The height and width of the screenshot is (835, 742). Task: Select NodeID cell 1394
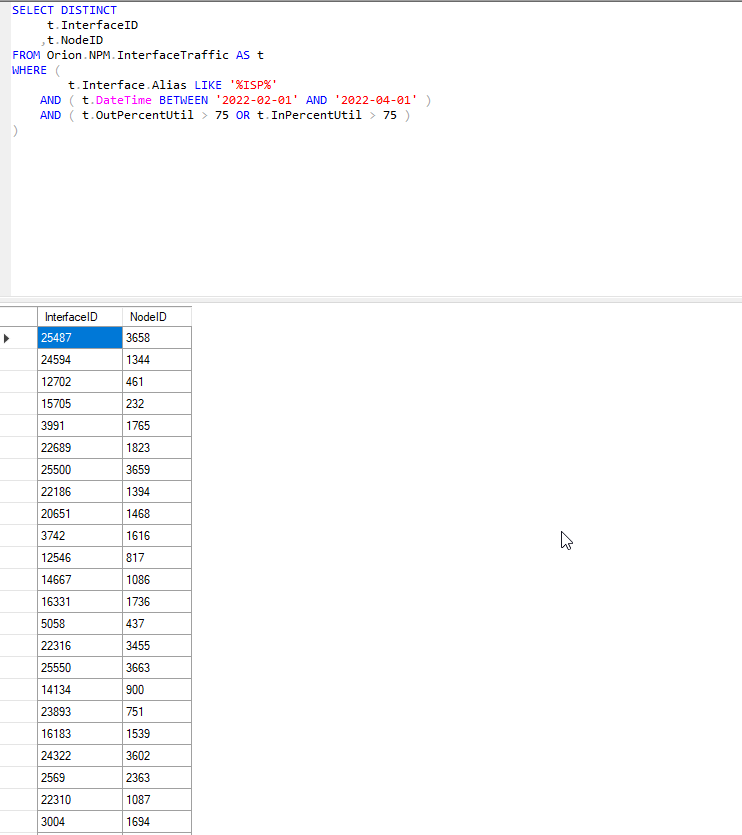(157, 492)
